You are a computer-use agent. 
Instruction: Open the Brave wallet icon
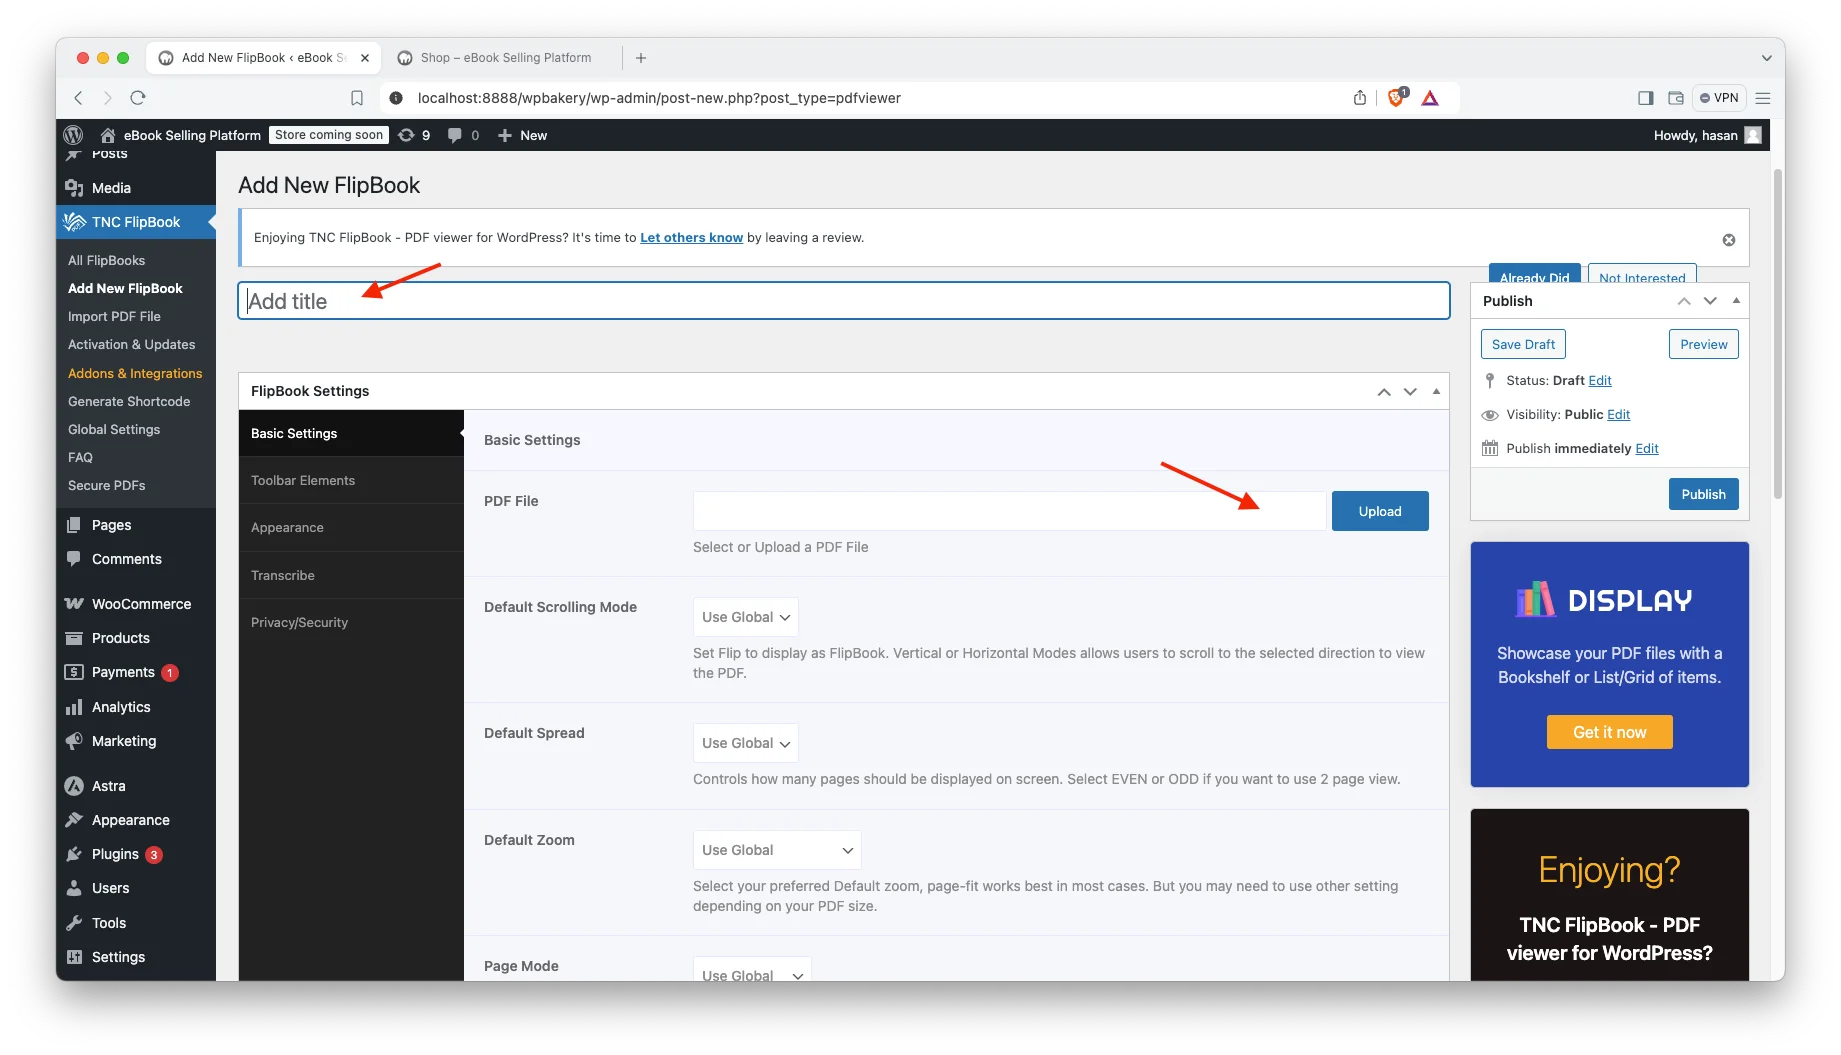[1676, 98]
